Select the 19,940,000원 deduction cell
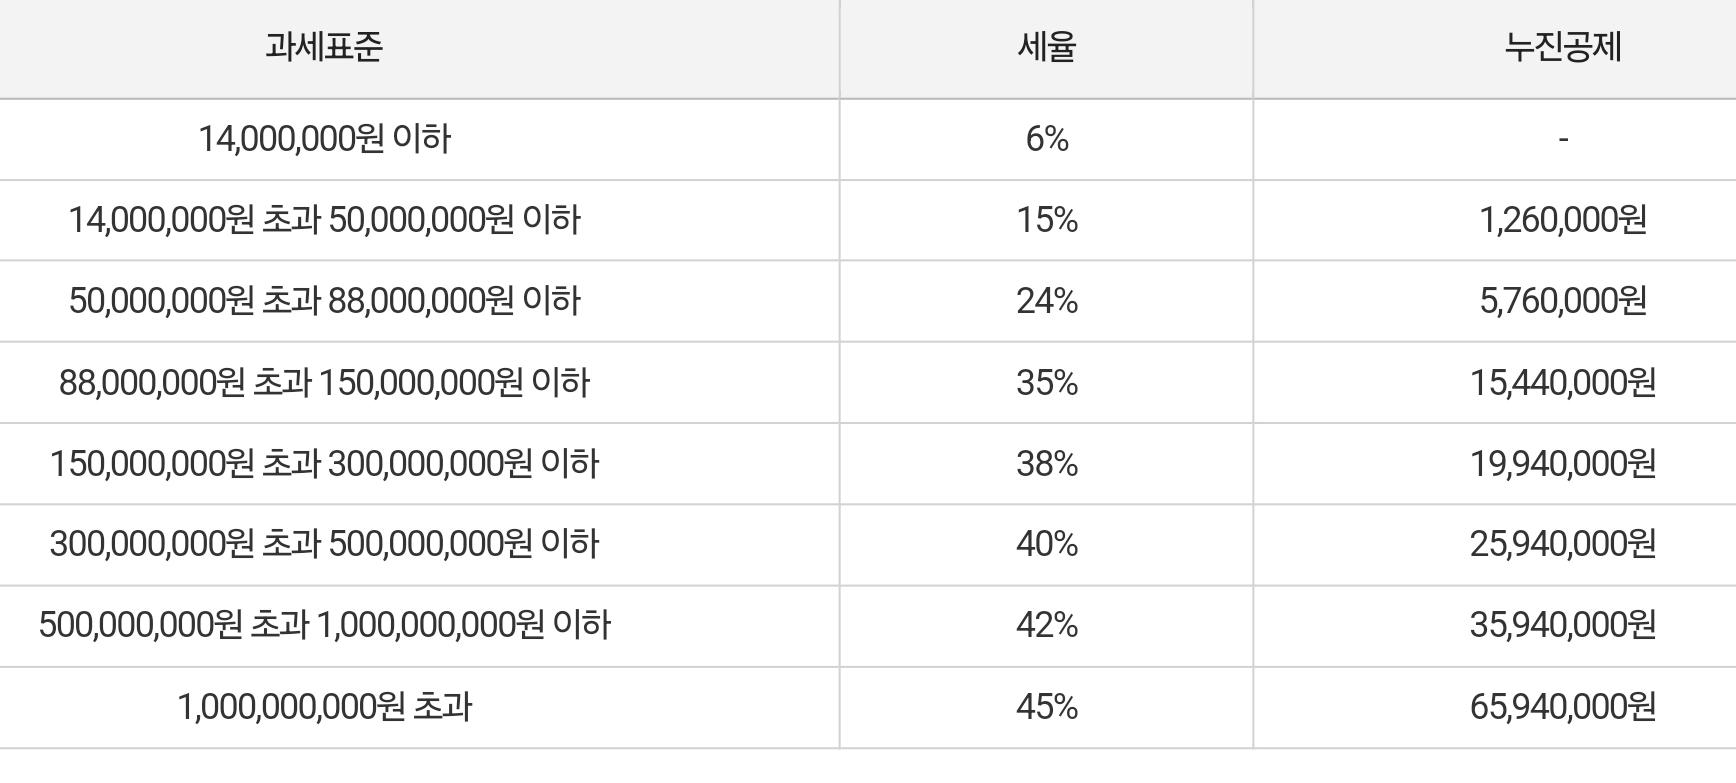The height and width of the screenshot is (783, 1736). [1562, 464]
